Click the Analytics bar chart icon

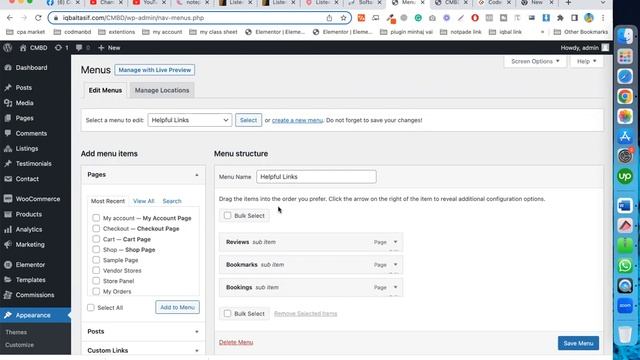[x=8, y=229]
